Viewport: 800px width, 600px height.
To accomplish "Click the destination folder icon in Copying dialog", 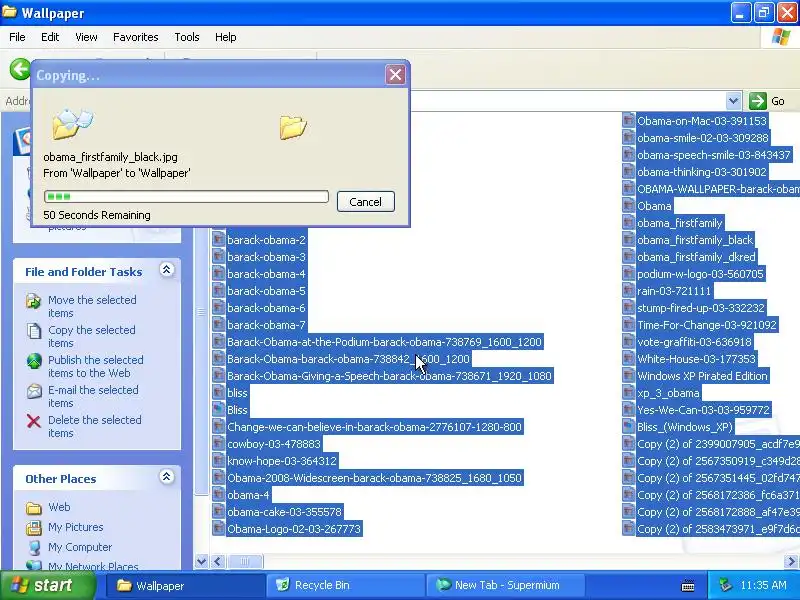I will point(293,128).
